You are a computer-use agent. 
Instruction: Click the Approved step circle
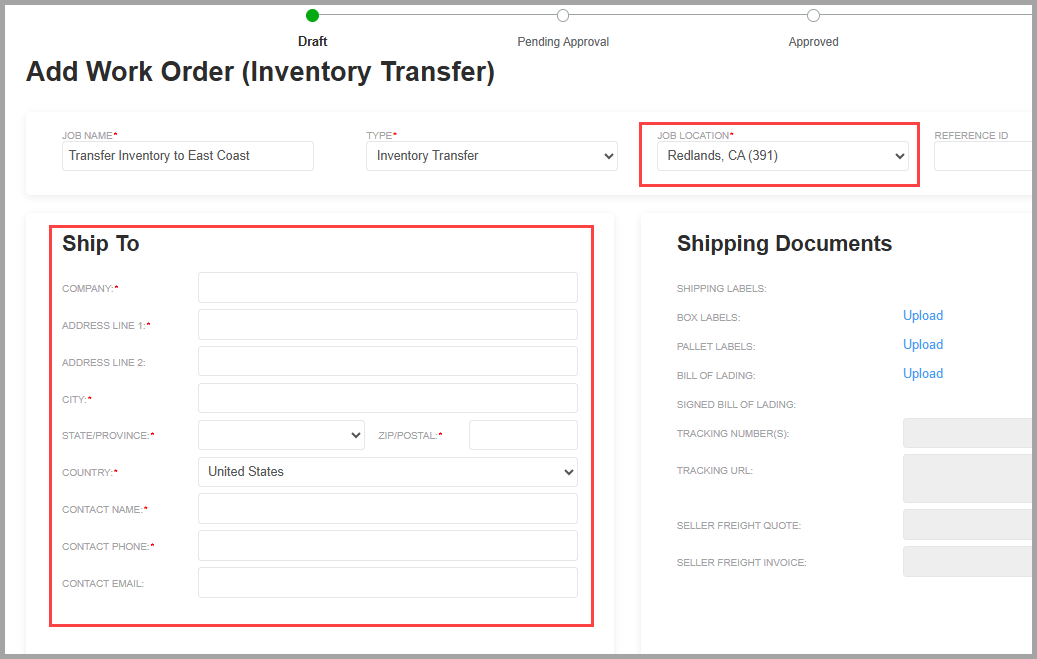(813, 15)
